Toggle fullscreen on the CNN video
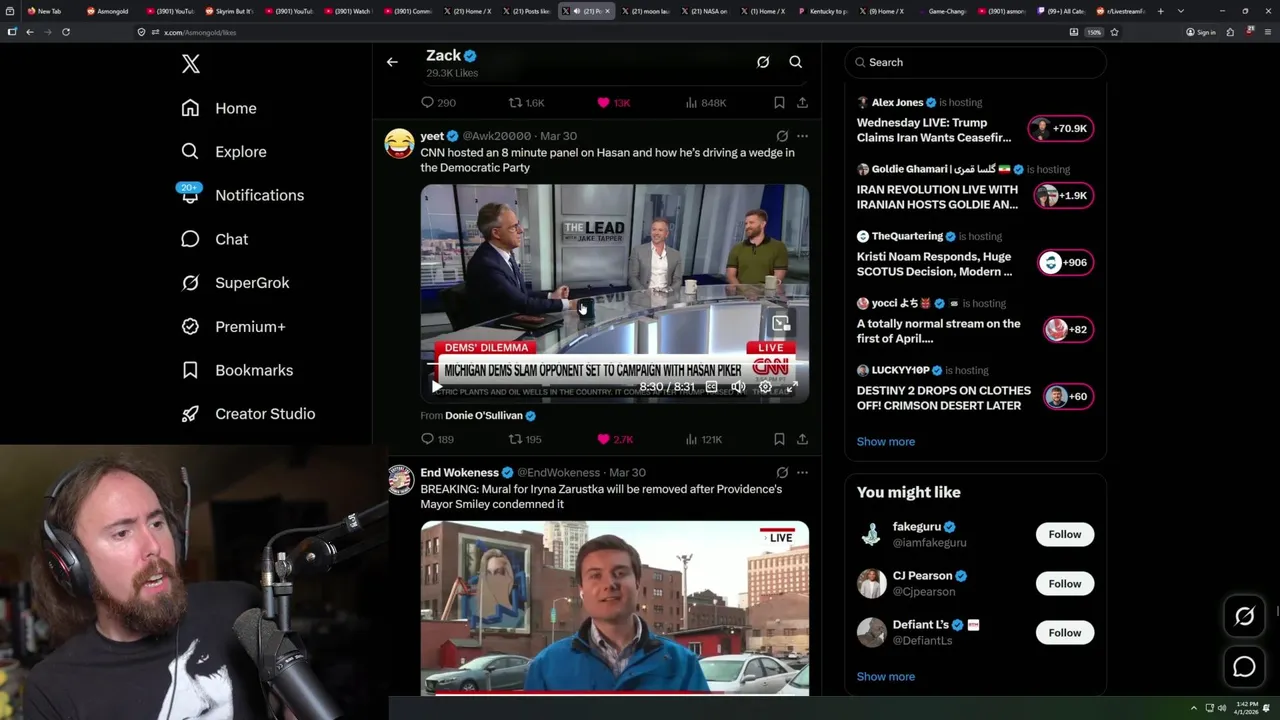The height and width of the screenshot is (720, 1280). pos(792,387)
